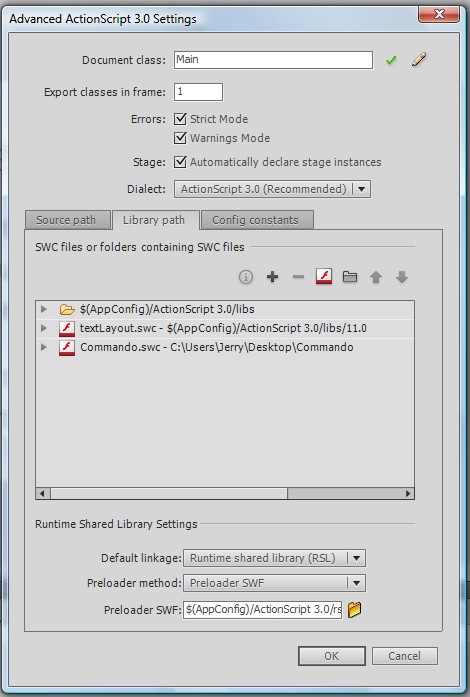Browse to SWC file via red Flash icon
470x697 pixels.
324,276
